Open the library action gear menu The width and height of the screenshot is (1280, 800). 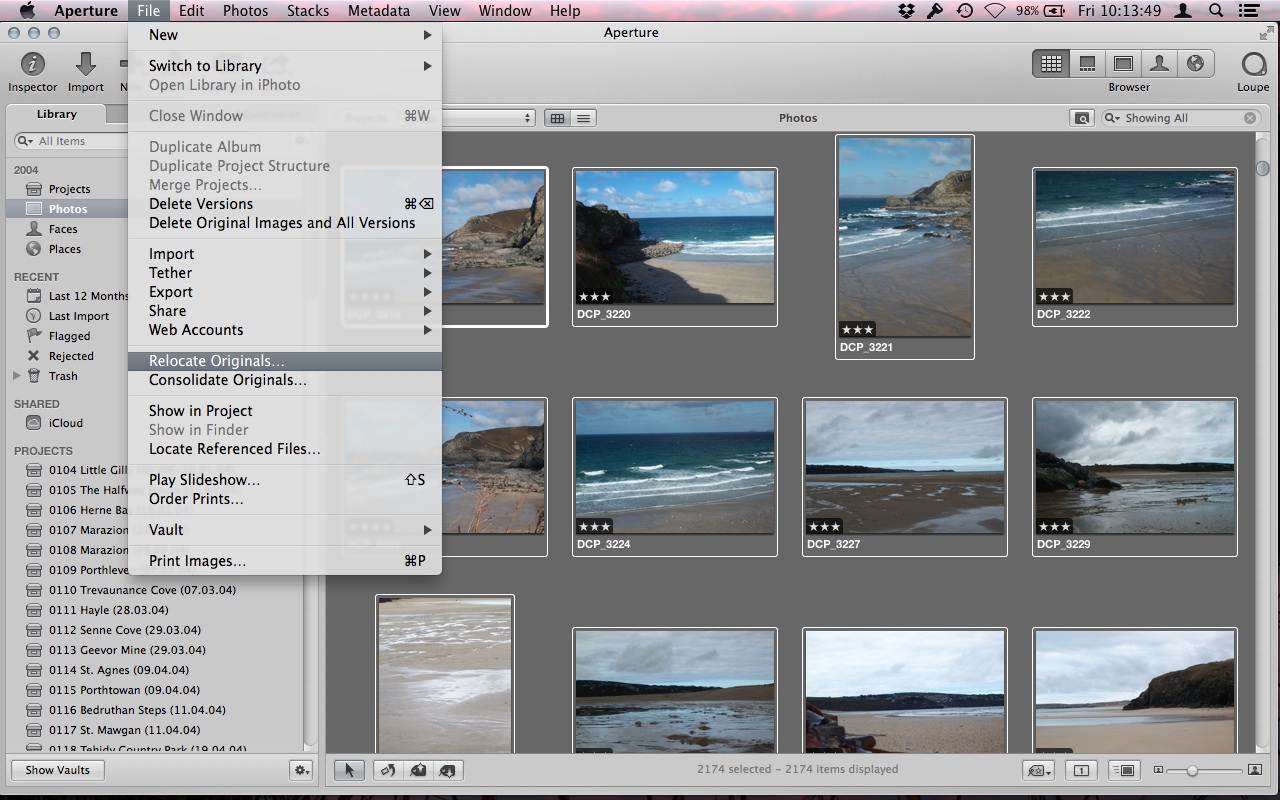click(300, 770)
